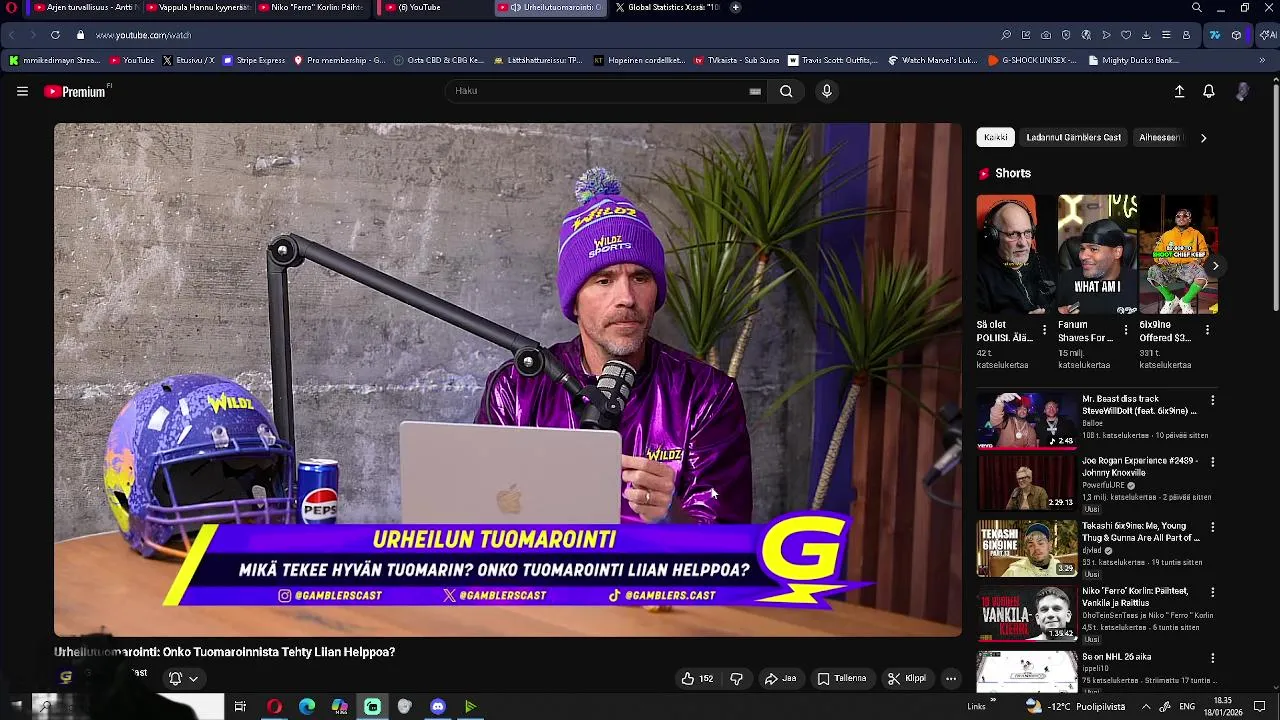Open options for Niko Ferro Korlin video
1280x720 pixels.
(1212, 592)
